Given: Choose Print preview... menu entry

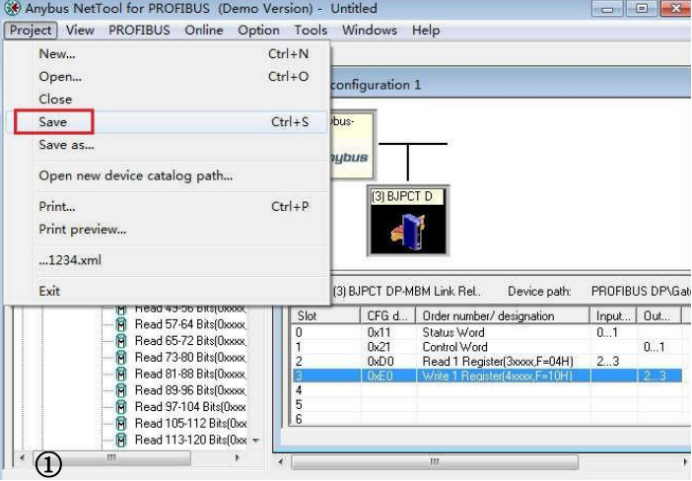Looking at the screenshot, I should 167,229.
